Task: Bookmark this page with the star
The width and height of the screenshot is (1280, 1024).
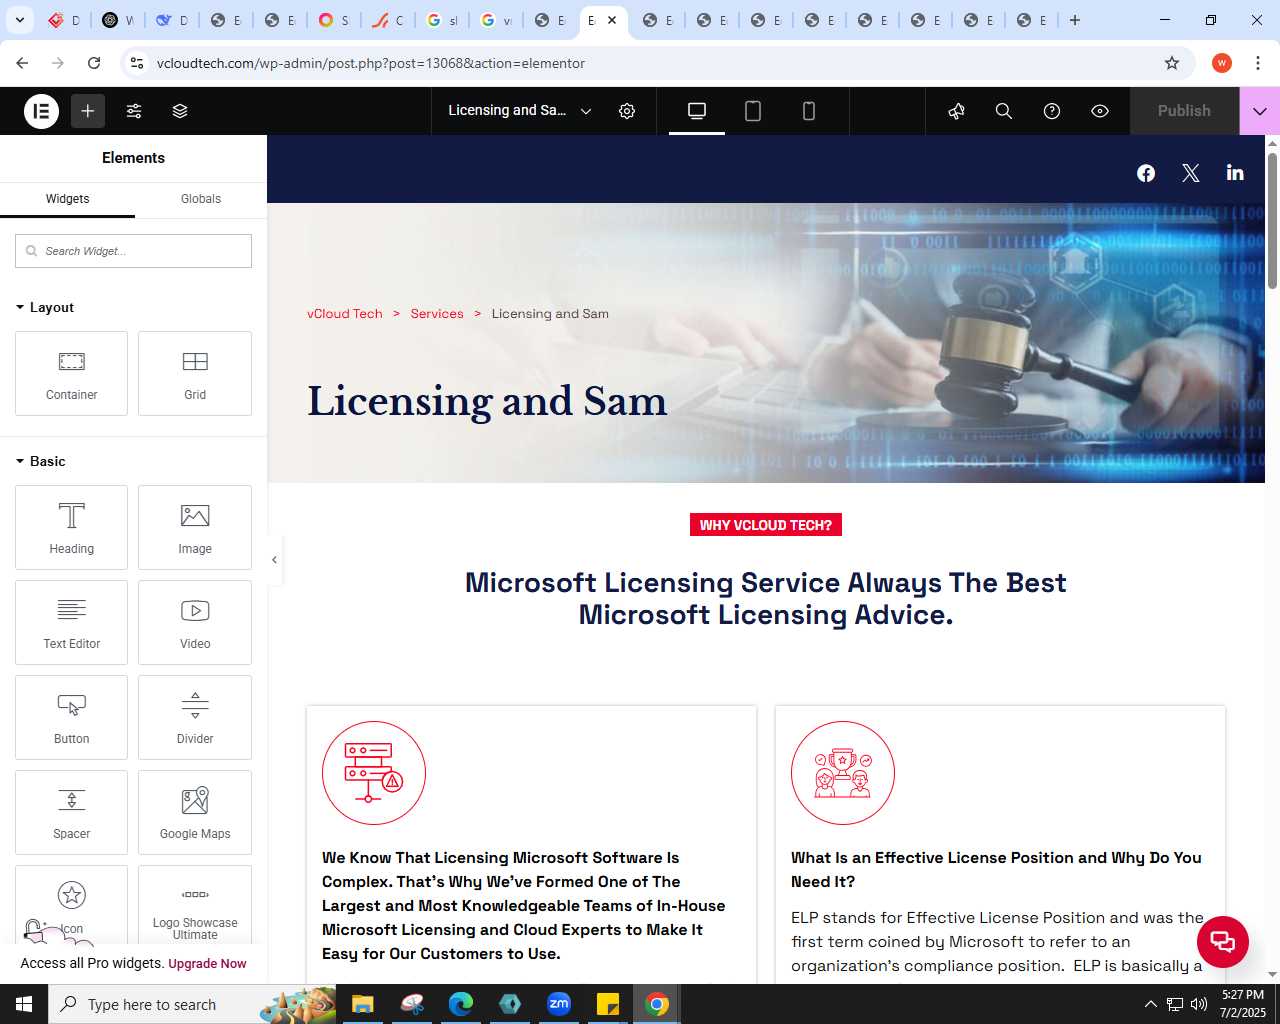Action: [1172, 63]
